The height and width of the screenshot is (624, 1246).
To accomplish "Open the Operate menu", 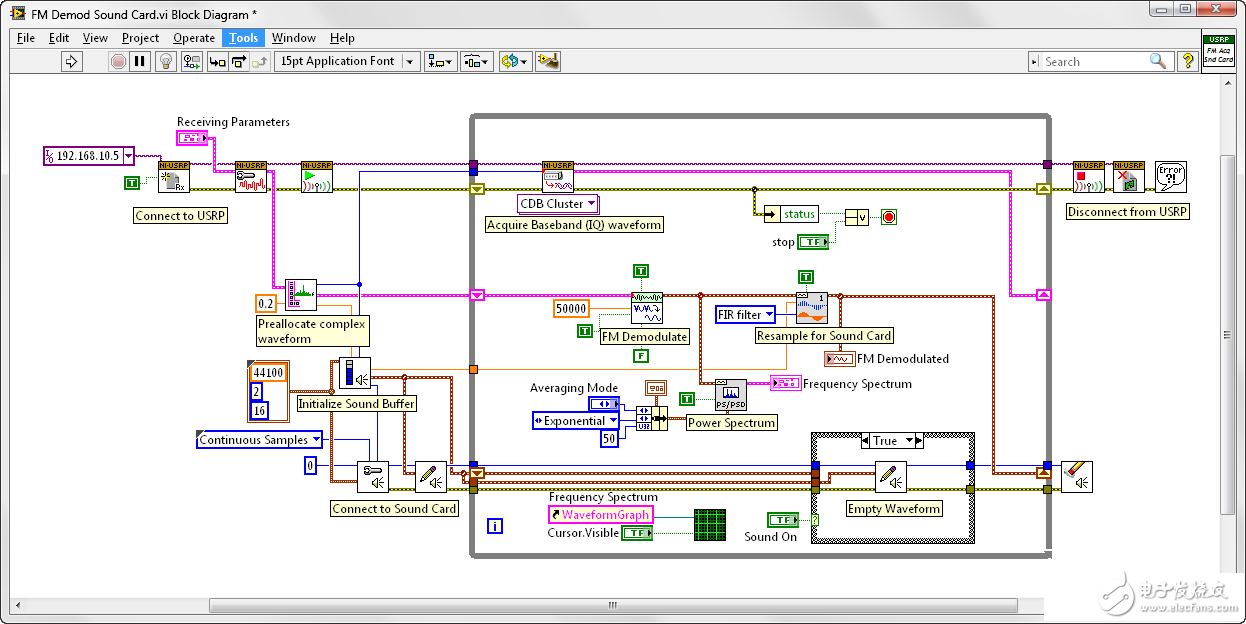I will tap(194, 38).
